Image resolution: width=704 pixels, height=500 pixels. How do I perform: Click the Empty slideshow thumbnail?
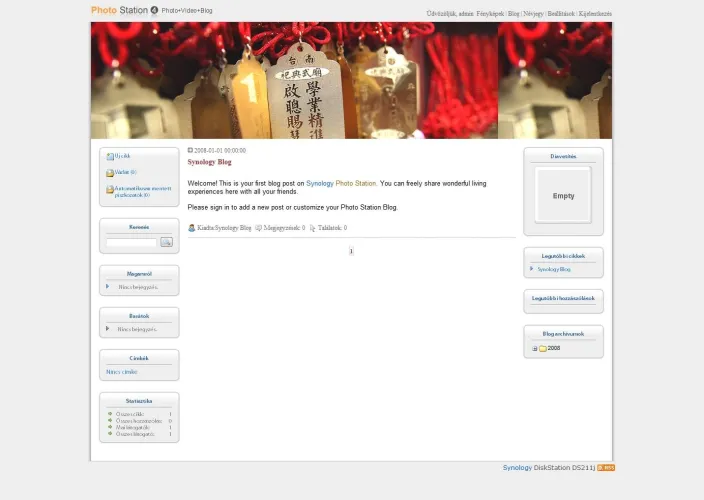point(563,196)
